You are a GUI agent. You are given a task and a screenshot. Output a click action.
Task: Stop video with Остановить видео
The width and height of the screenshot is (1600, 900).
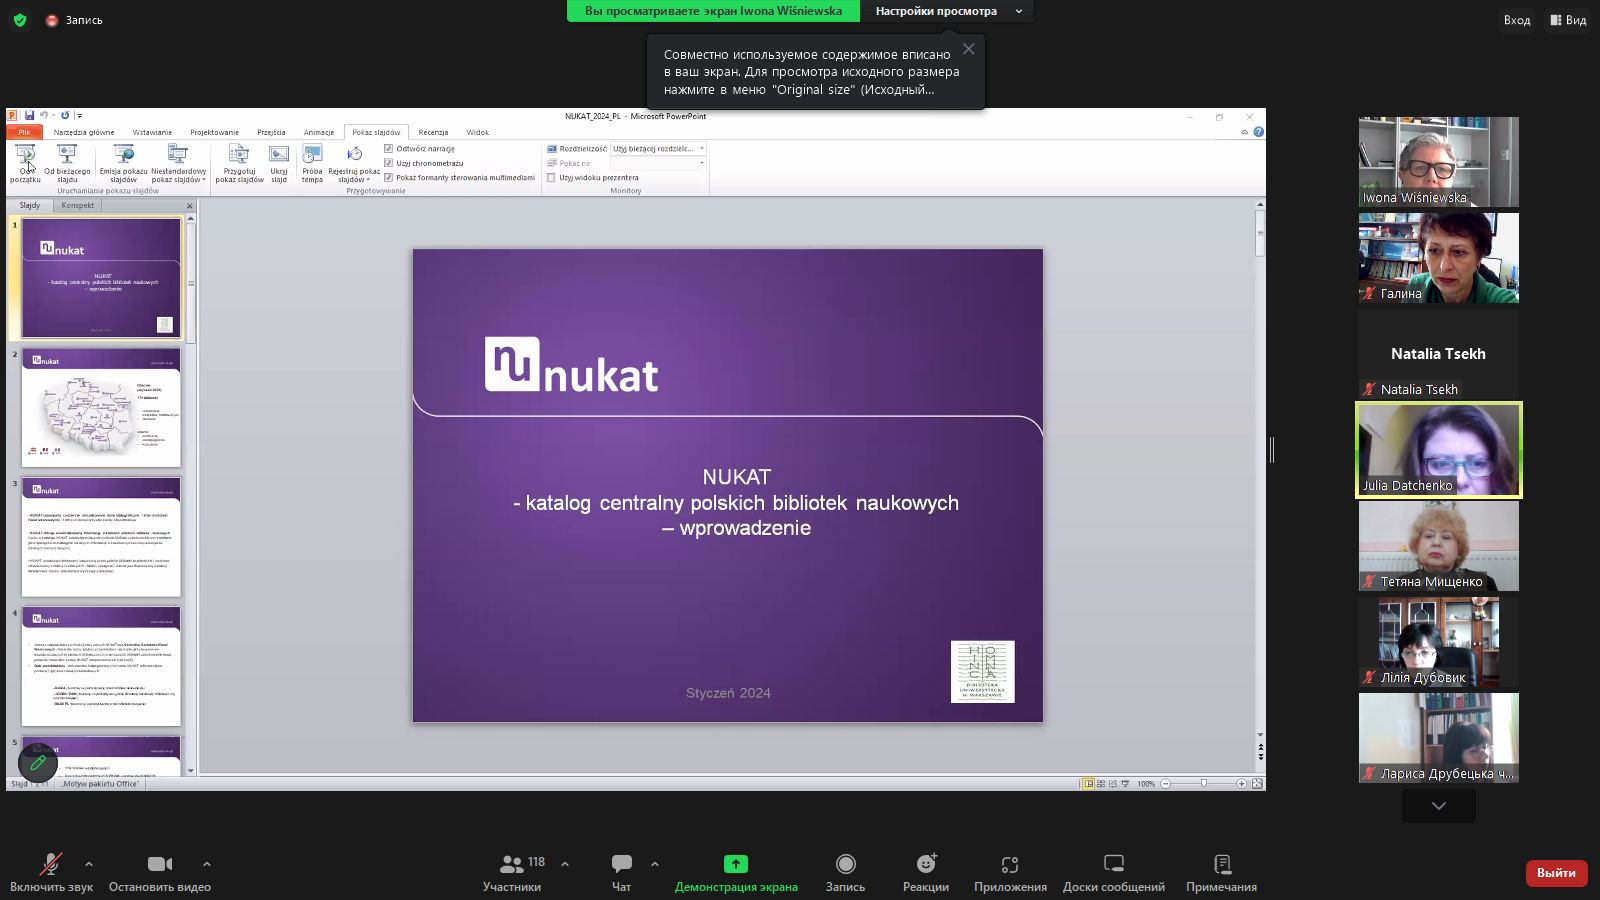[160, 873]
